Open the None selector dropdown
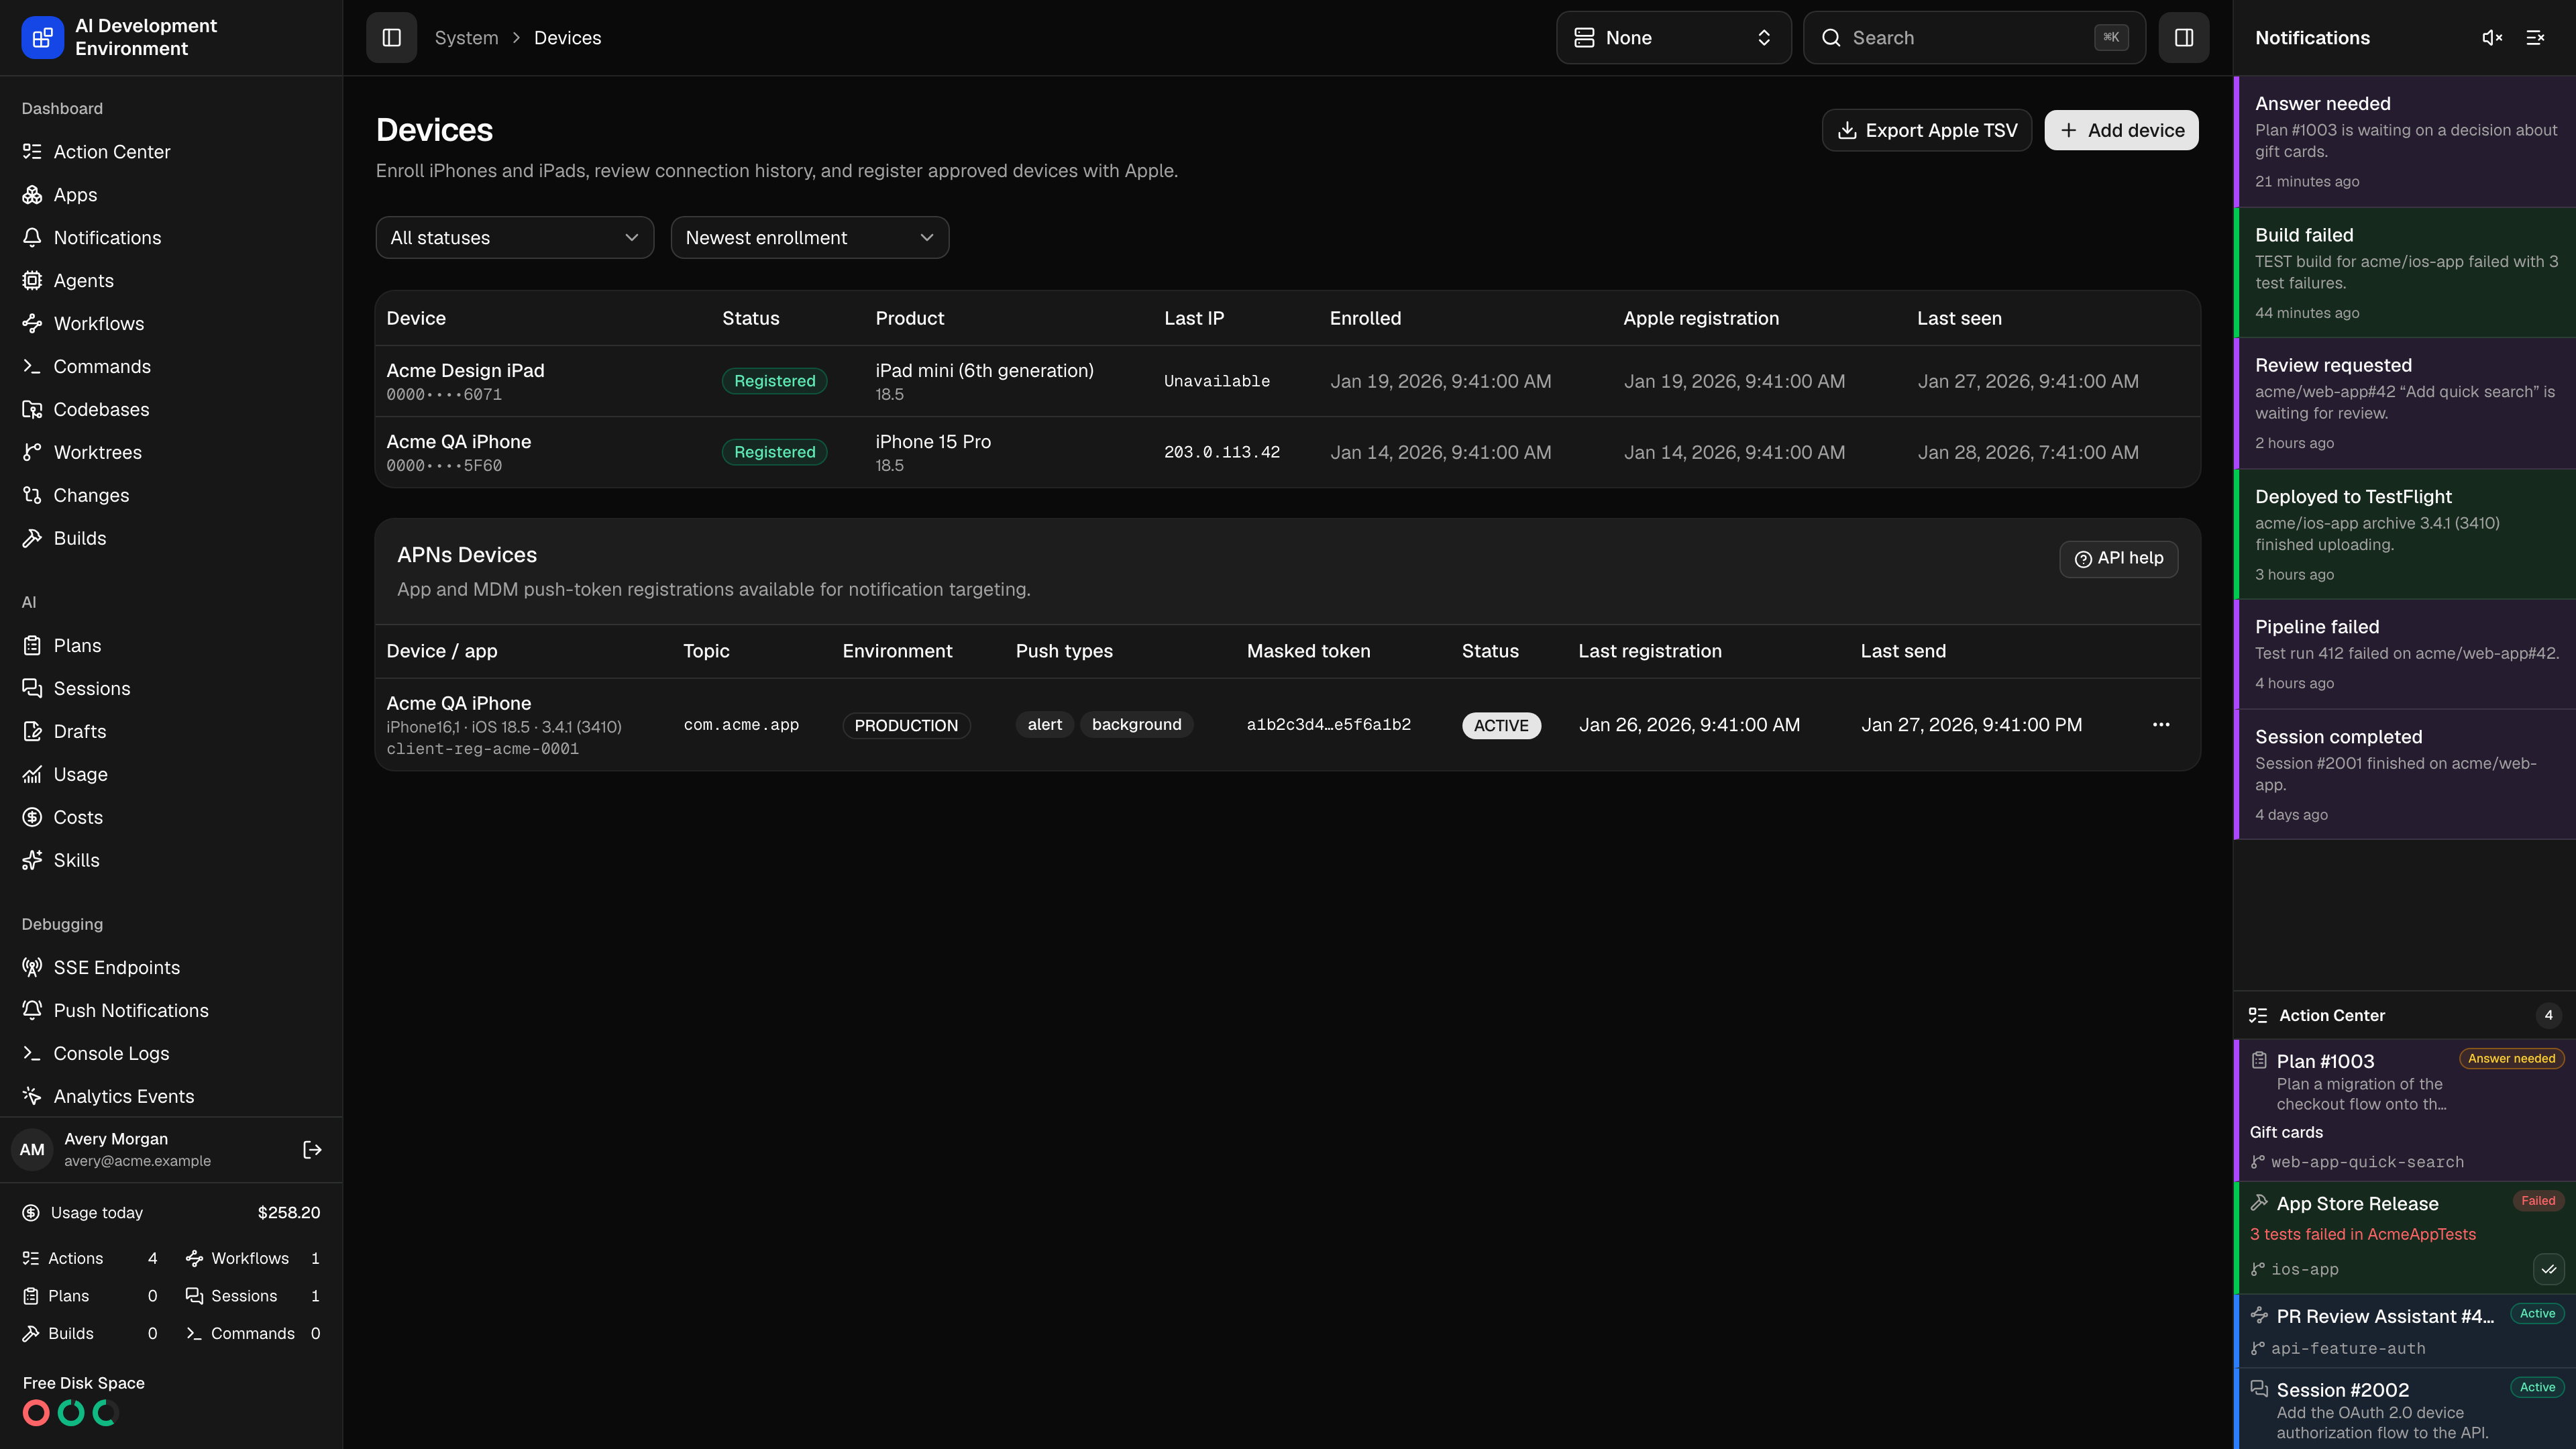Viewport: 2576px width, 1449px height. point(1674,37)
